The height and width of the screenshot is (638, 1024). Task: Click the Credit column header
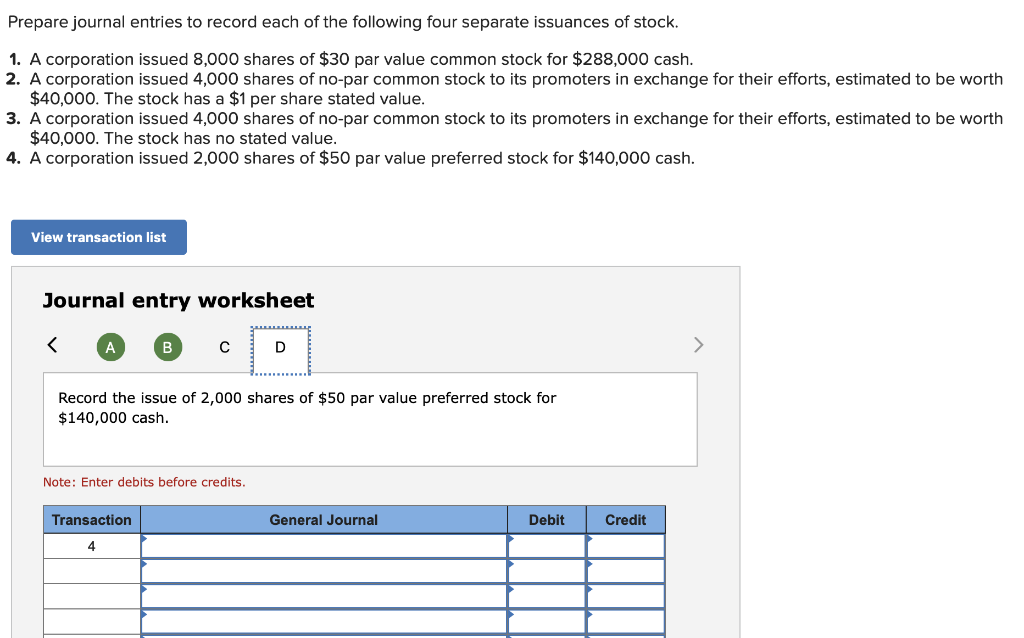coord(626,520)
